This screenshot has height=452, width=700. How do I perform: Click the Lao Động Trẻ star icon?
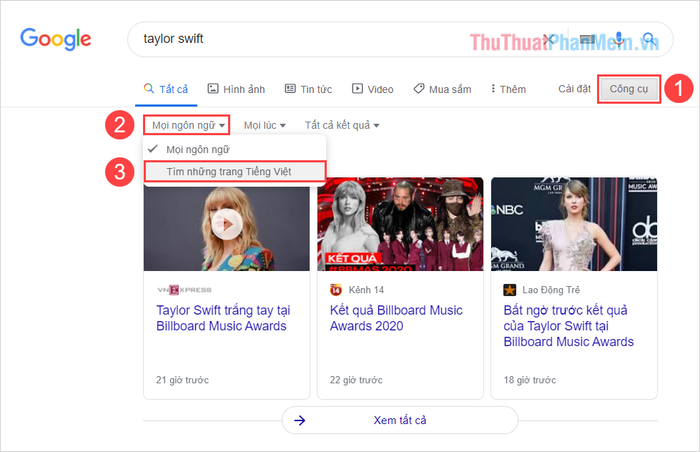(x=509, y=290)
